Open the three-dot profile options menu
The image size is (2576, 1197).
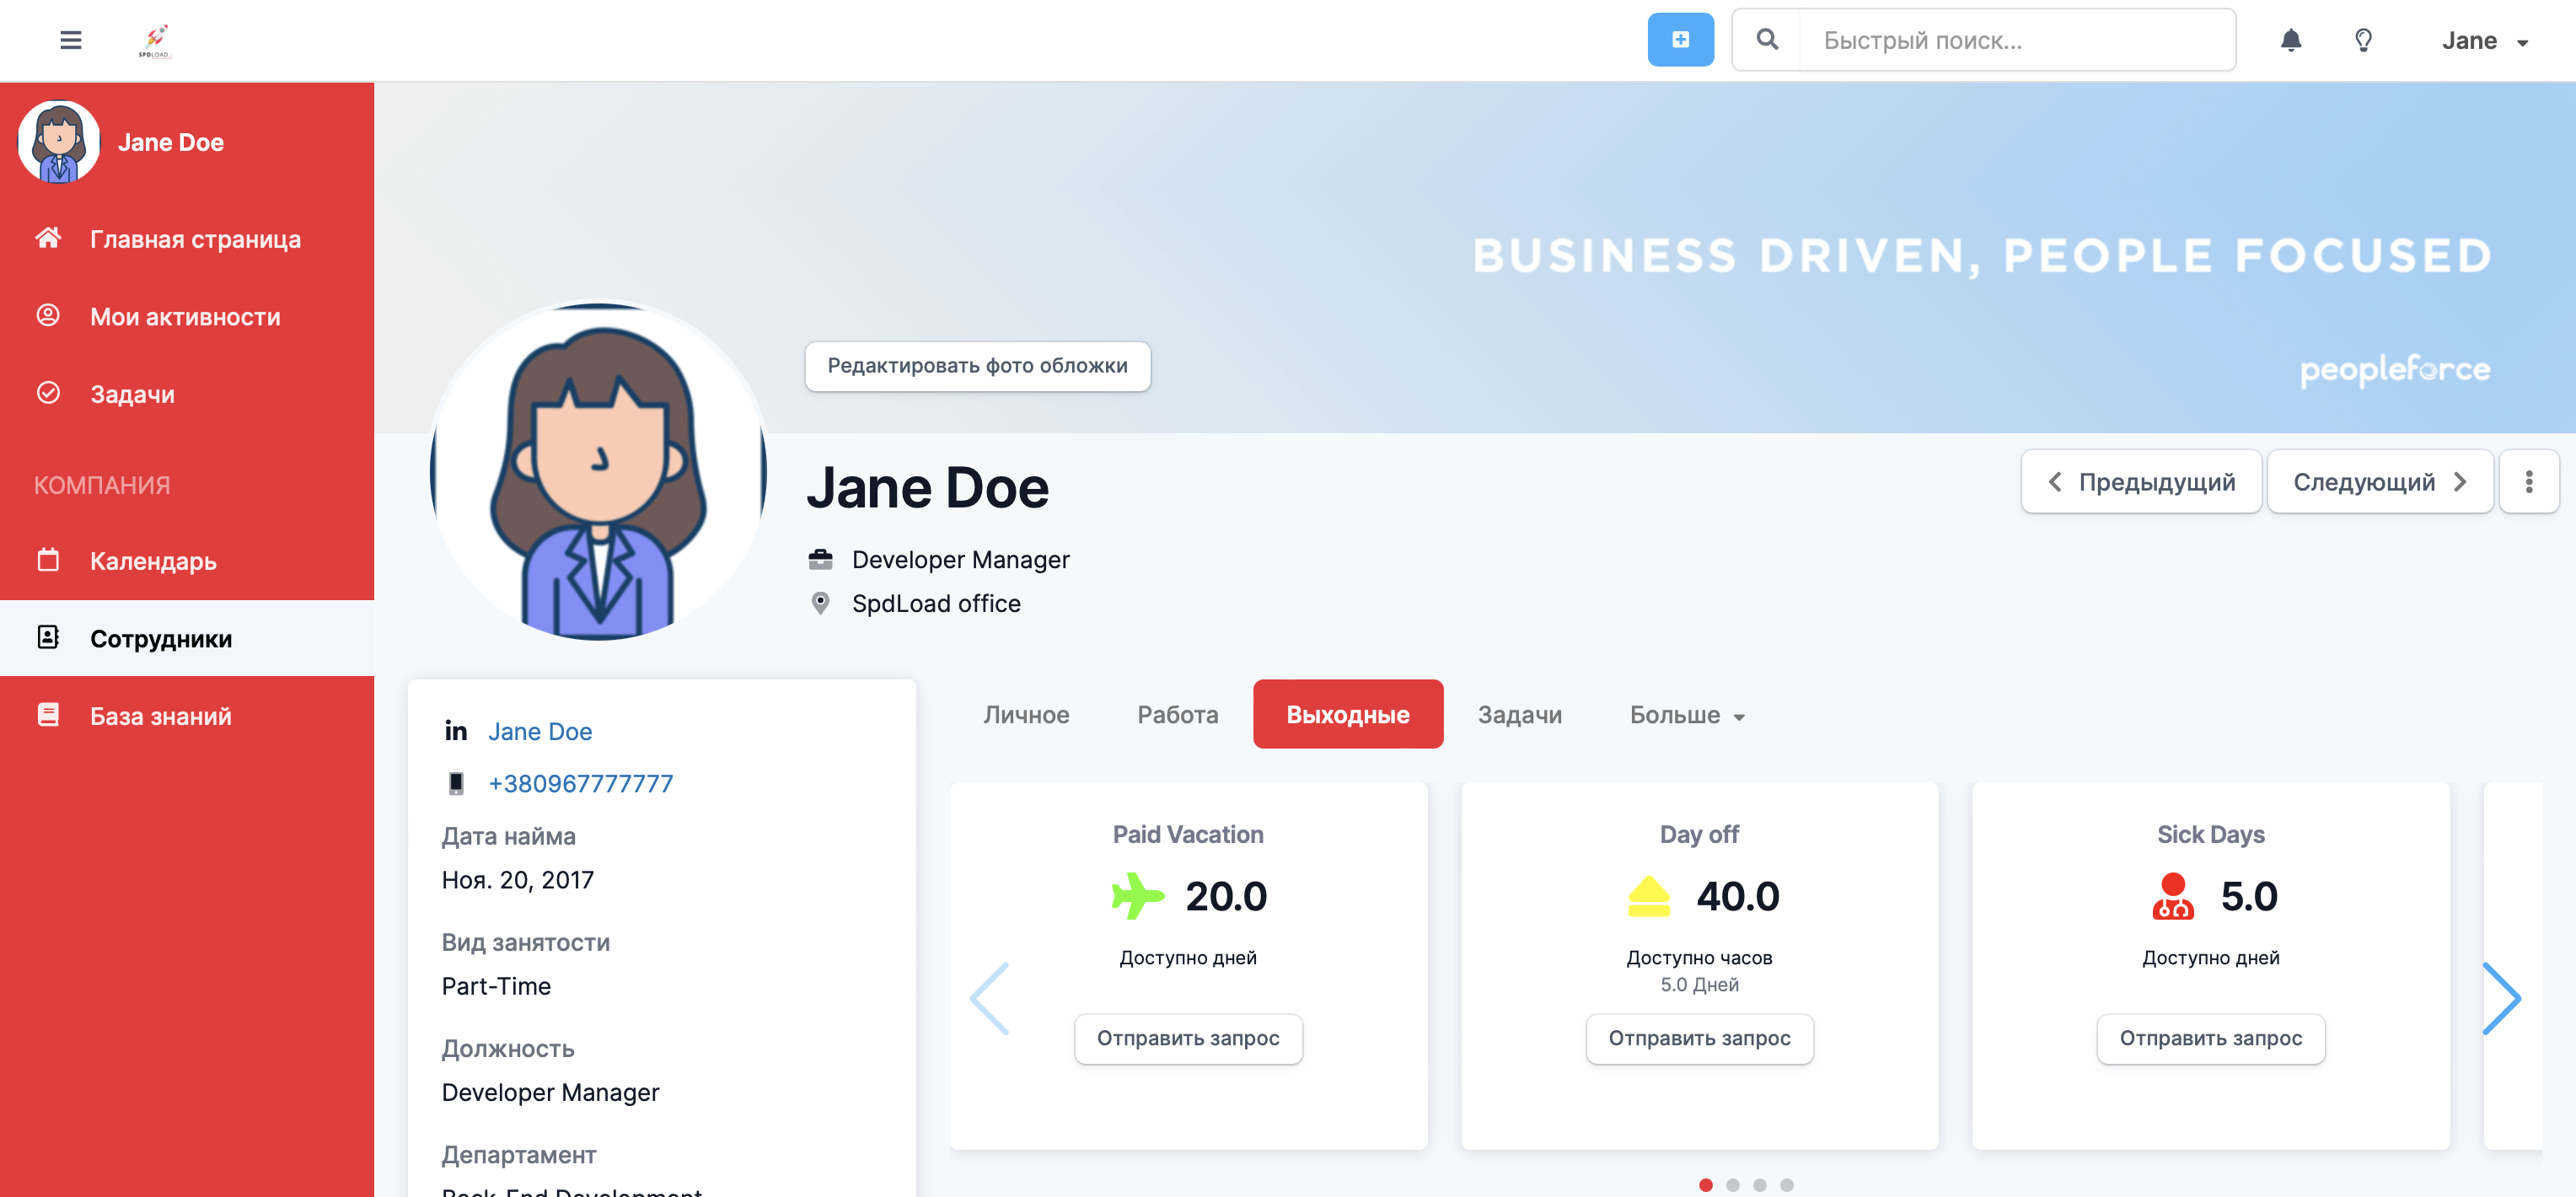pos(2528,482)
